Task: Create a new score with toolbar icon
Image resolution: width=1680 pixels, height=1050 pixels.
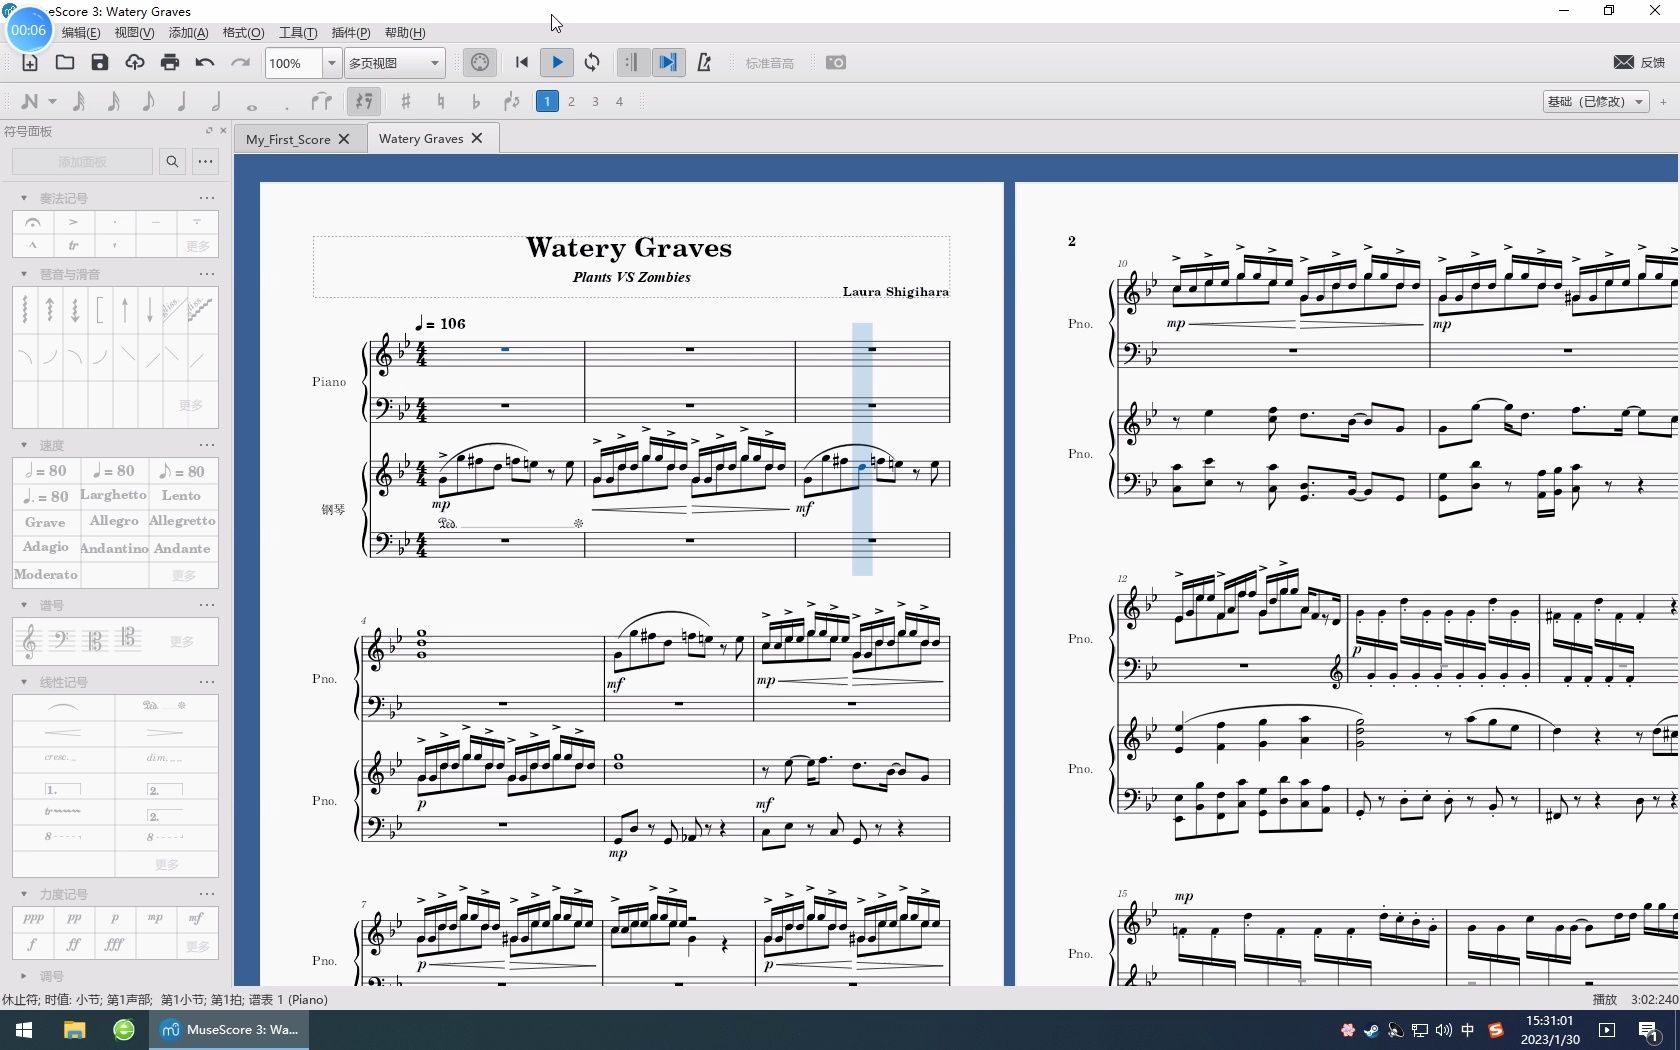Action: click(x=30, y=63)
